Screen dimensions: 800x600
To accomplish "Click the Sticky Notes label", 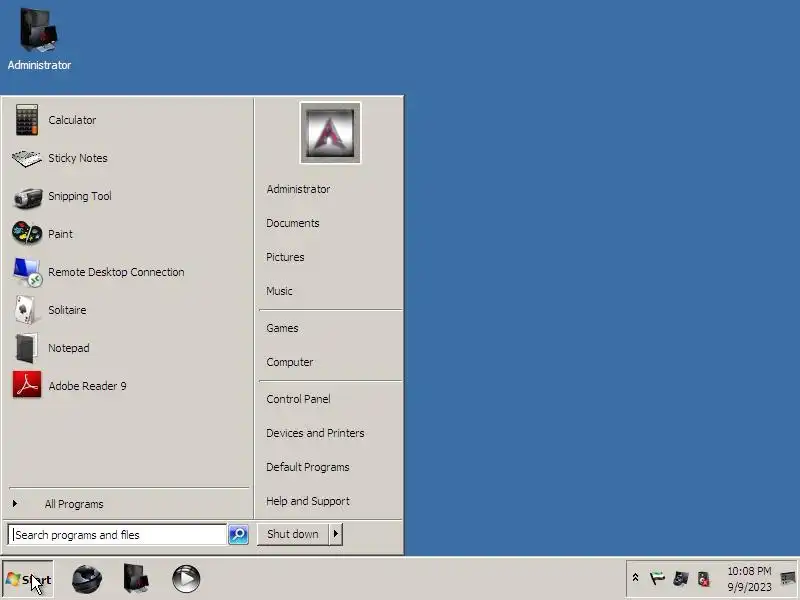I will (78, 158).
